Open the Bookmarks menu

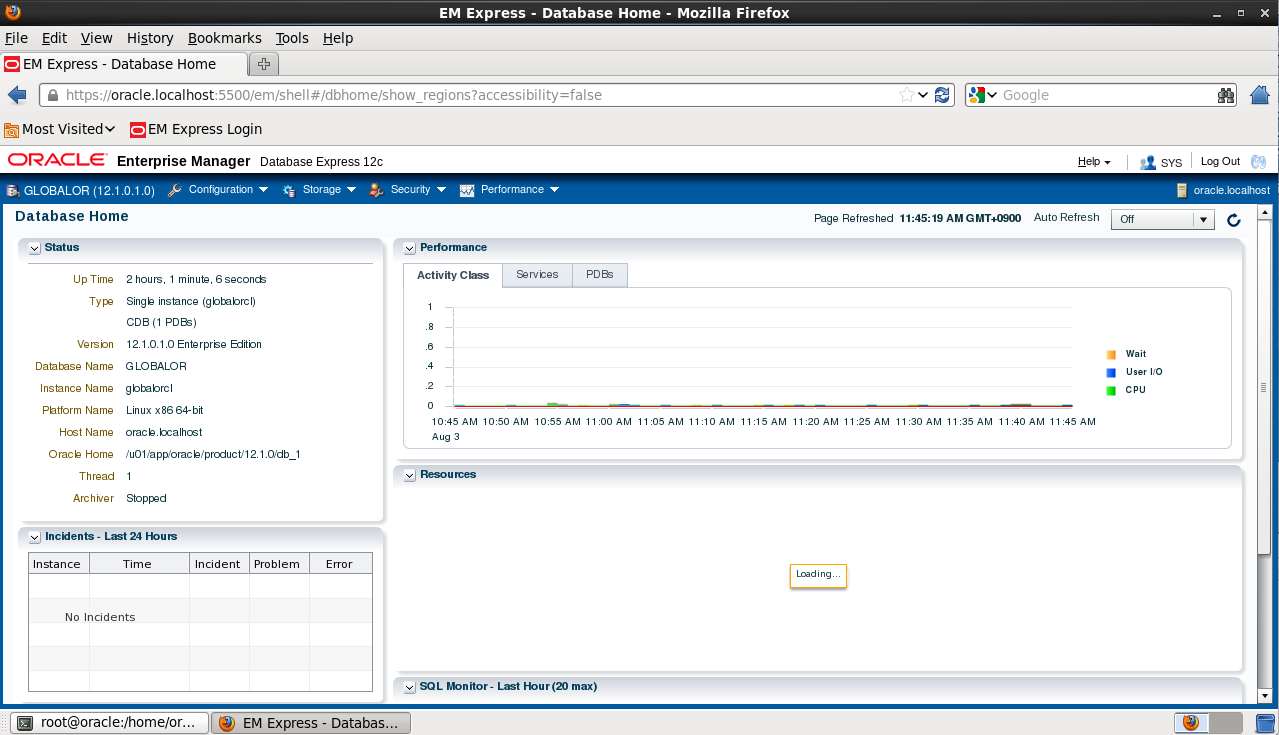click(x=224, y=38)
